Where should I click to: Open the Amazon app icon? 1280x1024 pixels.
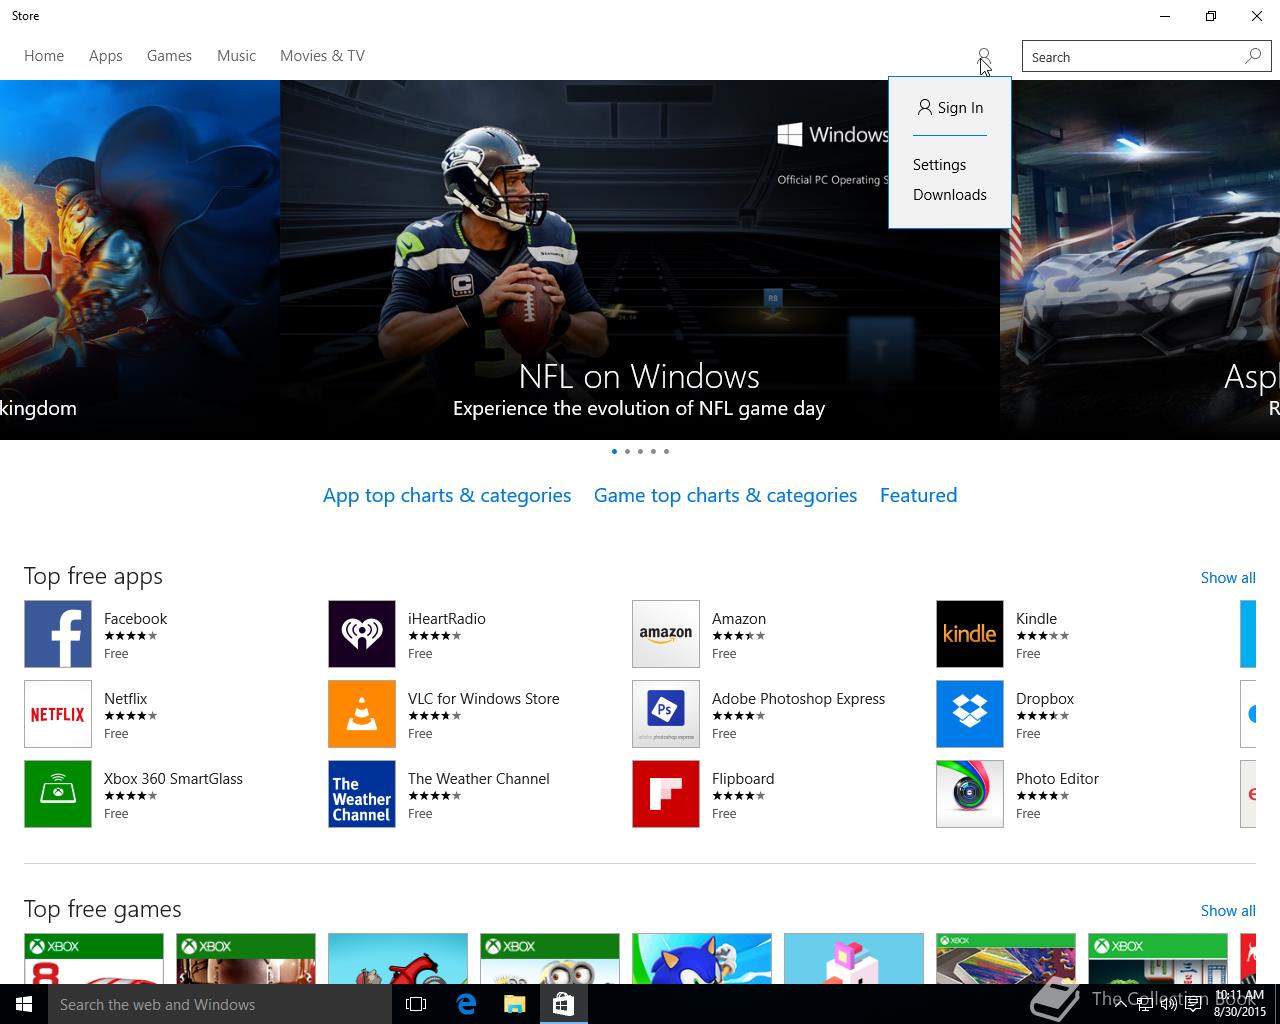point(666,634)
